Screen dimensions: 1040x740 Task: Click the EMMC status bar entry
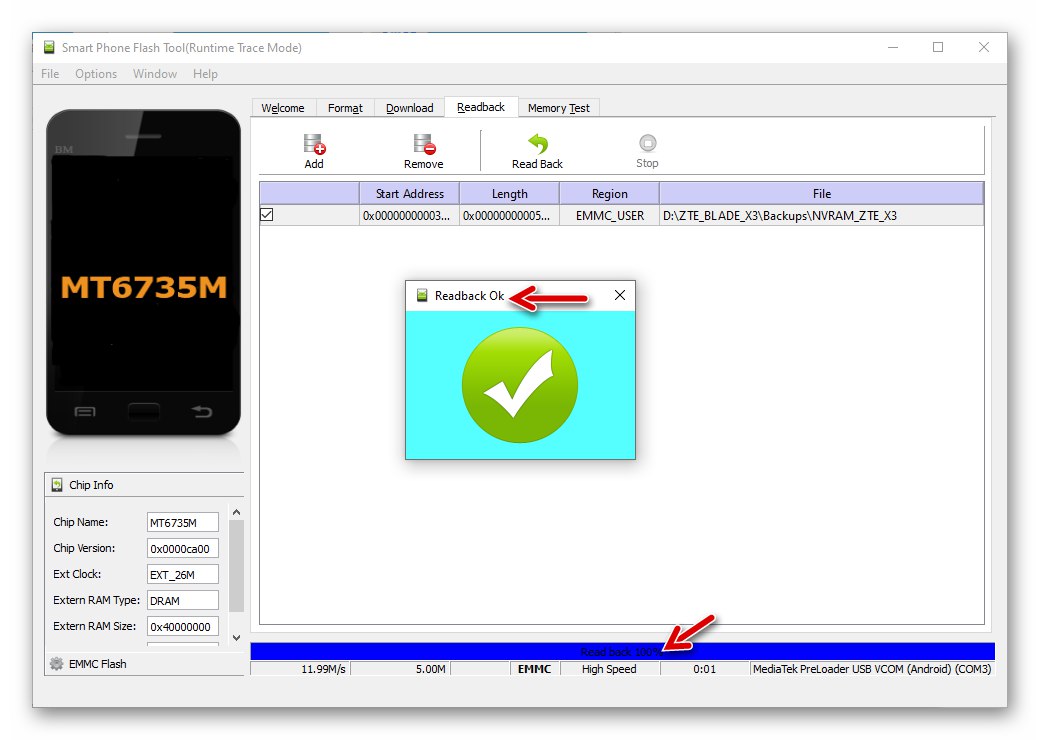pos(535,669)
